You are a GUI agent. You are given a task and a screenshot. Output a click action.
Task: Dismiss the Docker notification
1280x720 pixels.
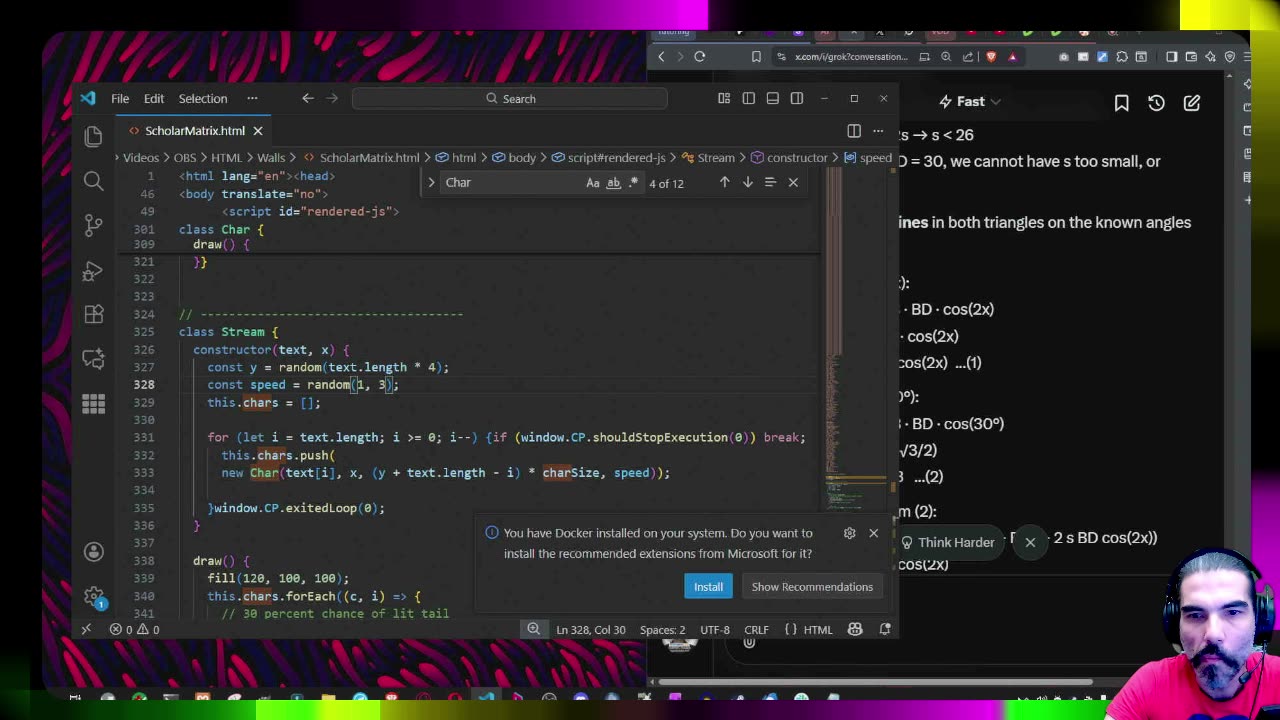click(x=873, y=533)
